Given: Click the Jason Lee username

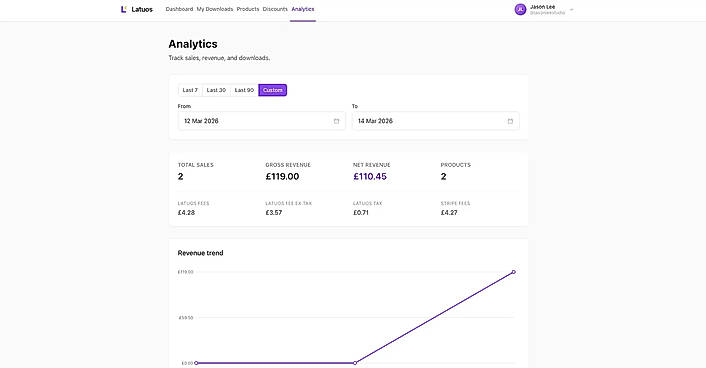Looking at the screenshot, I should (542, 7).
